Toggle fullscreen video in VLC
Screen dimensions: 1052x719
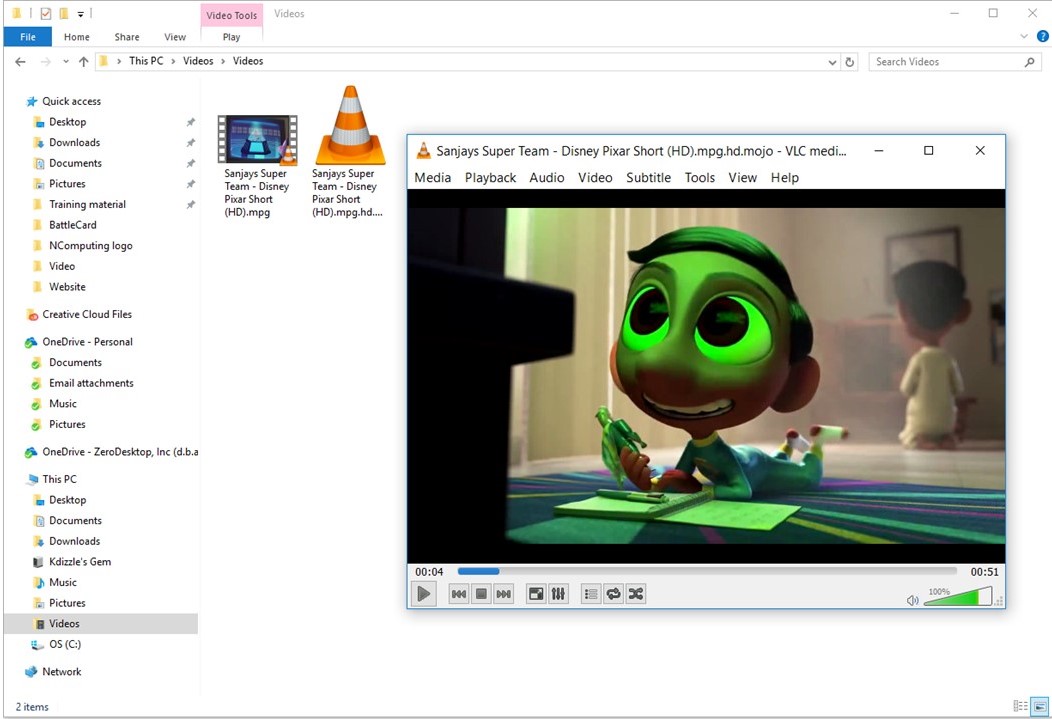click(536, 594)
